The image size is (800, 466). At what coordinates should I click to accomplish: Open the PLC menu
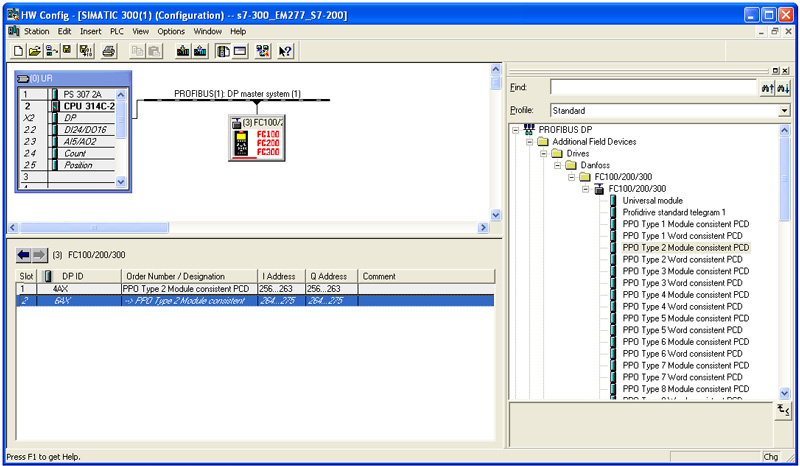(117, 31)
